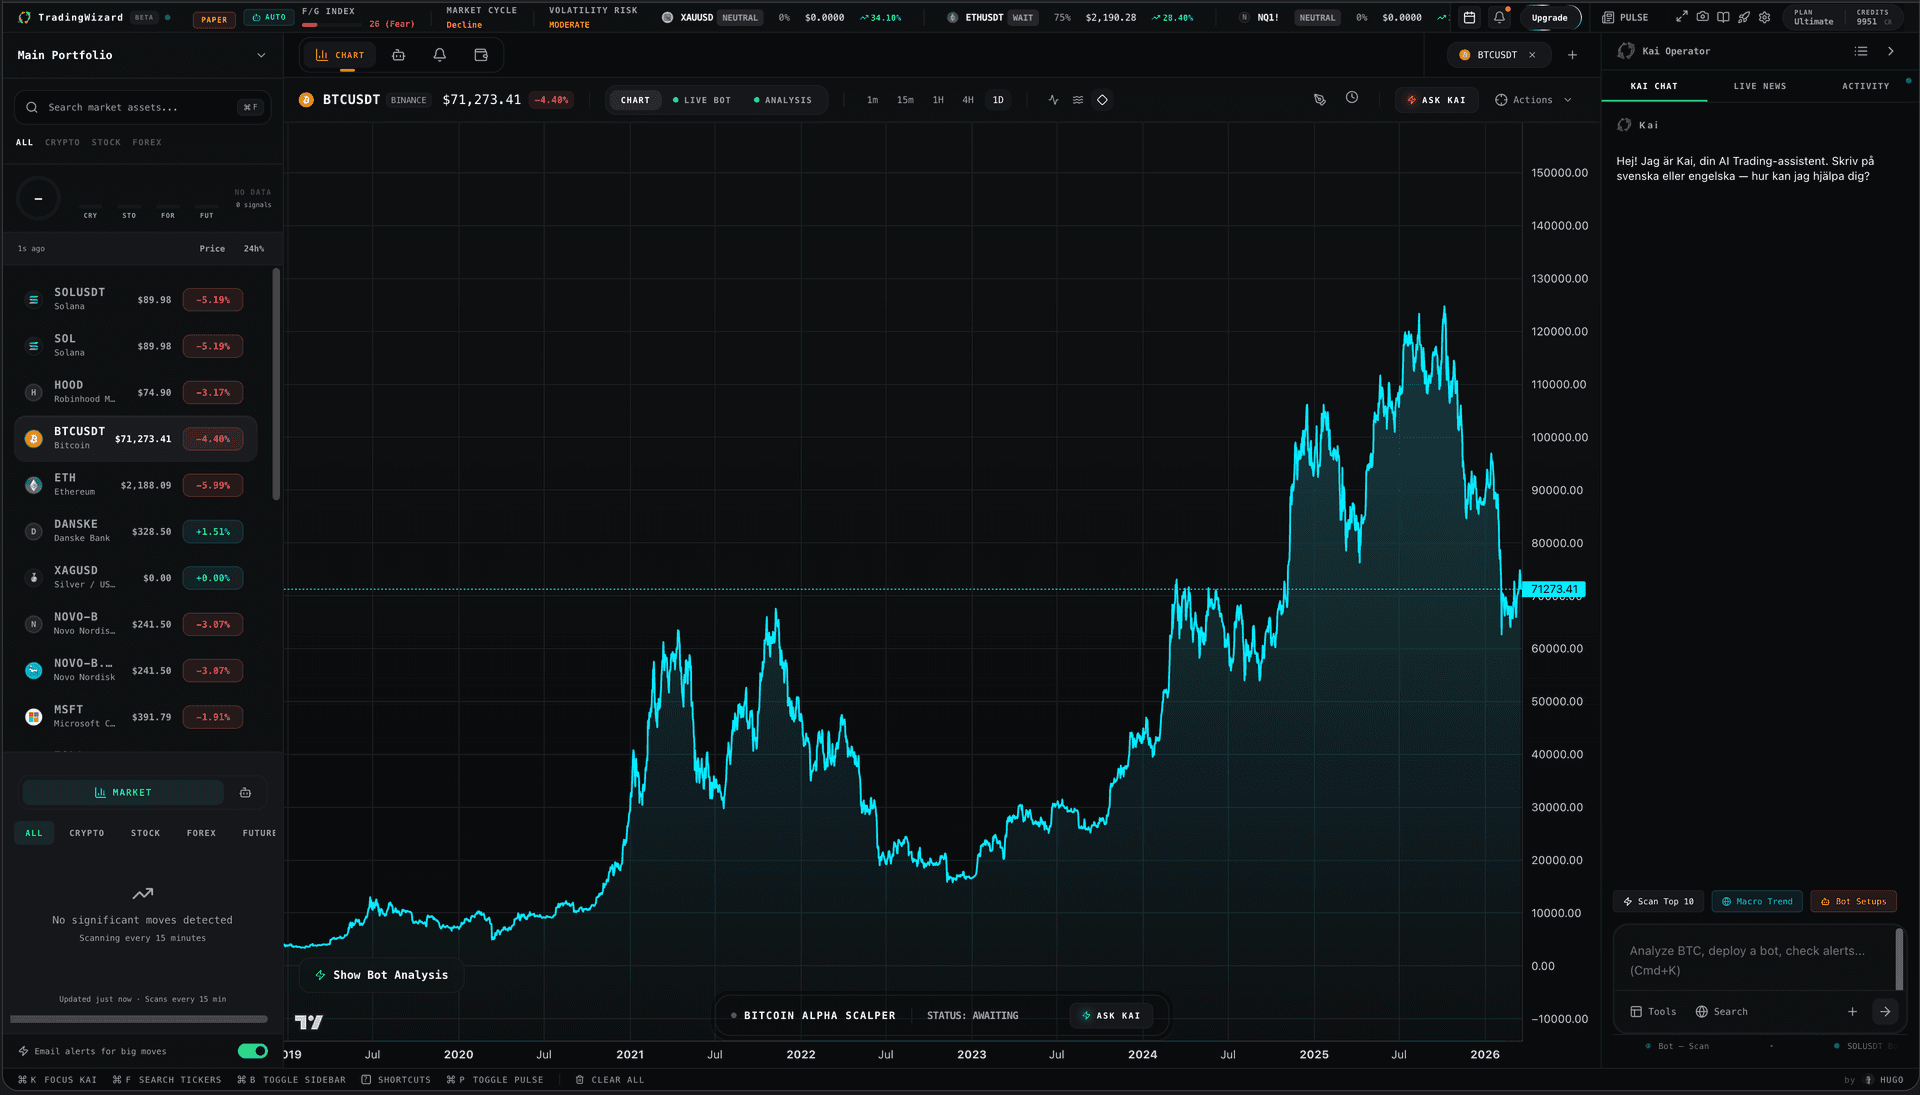Filter watchlist by CRYPTO above the asset list
The image size is (1920, 1095).
[62, 142]
